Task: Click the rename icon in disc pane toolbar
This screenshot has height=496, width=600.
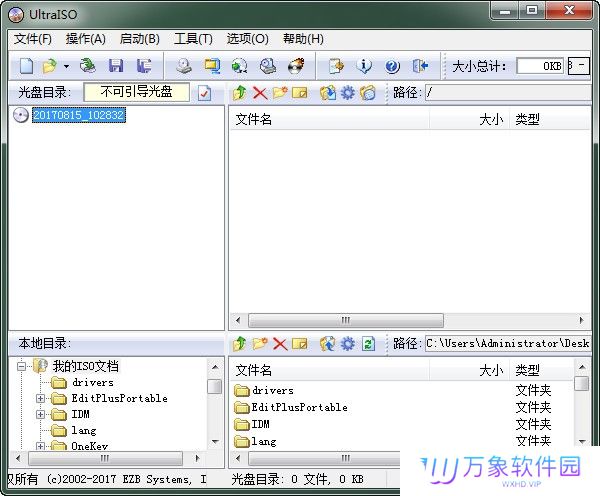Action: pos(300,93)
